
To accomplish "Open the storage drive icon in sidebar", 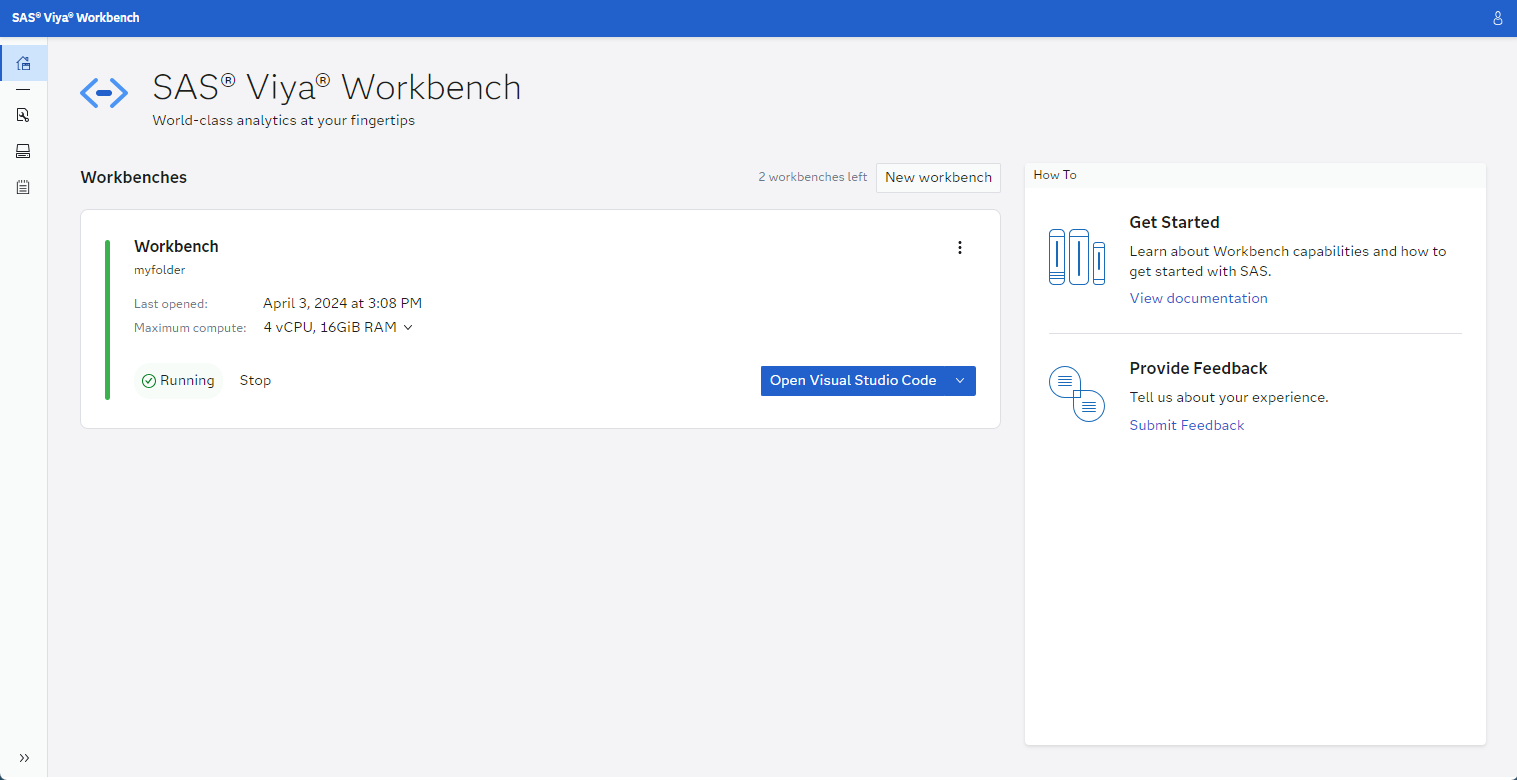I will (x=23, y=151).
